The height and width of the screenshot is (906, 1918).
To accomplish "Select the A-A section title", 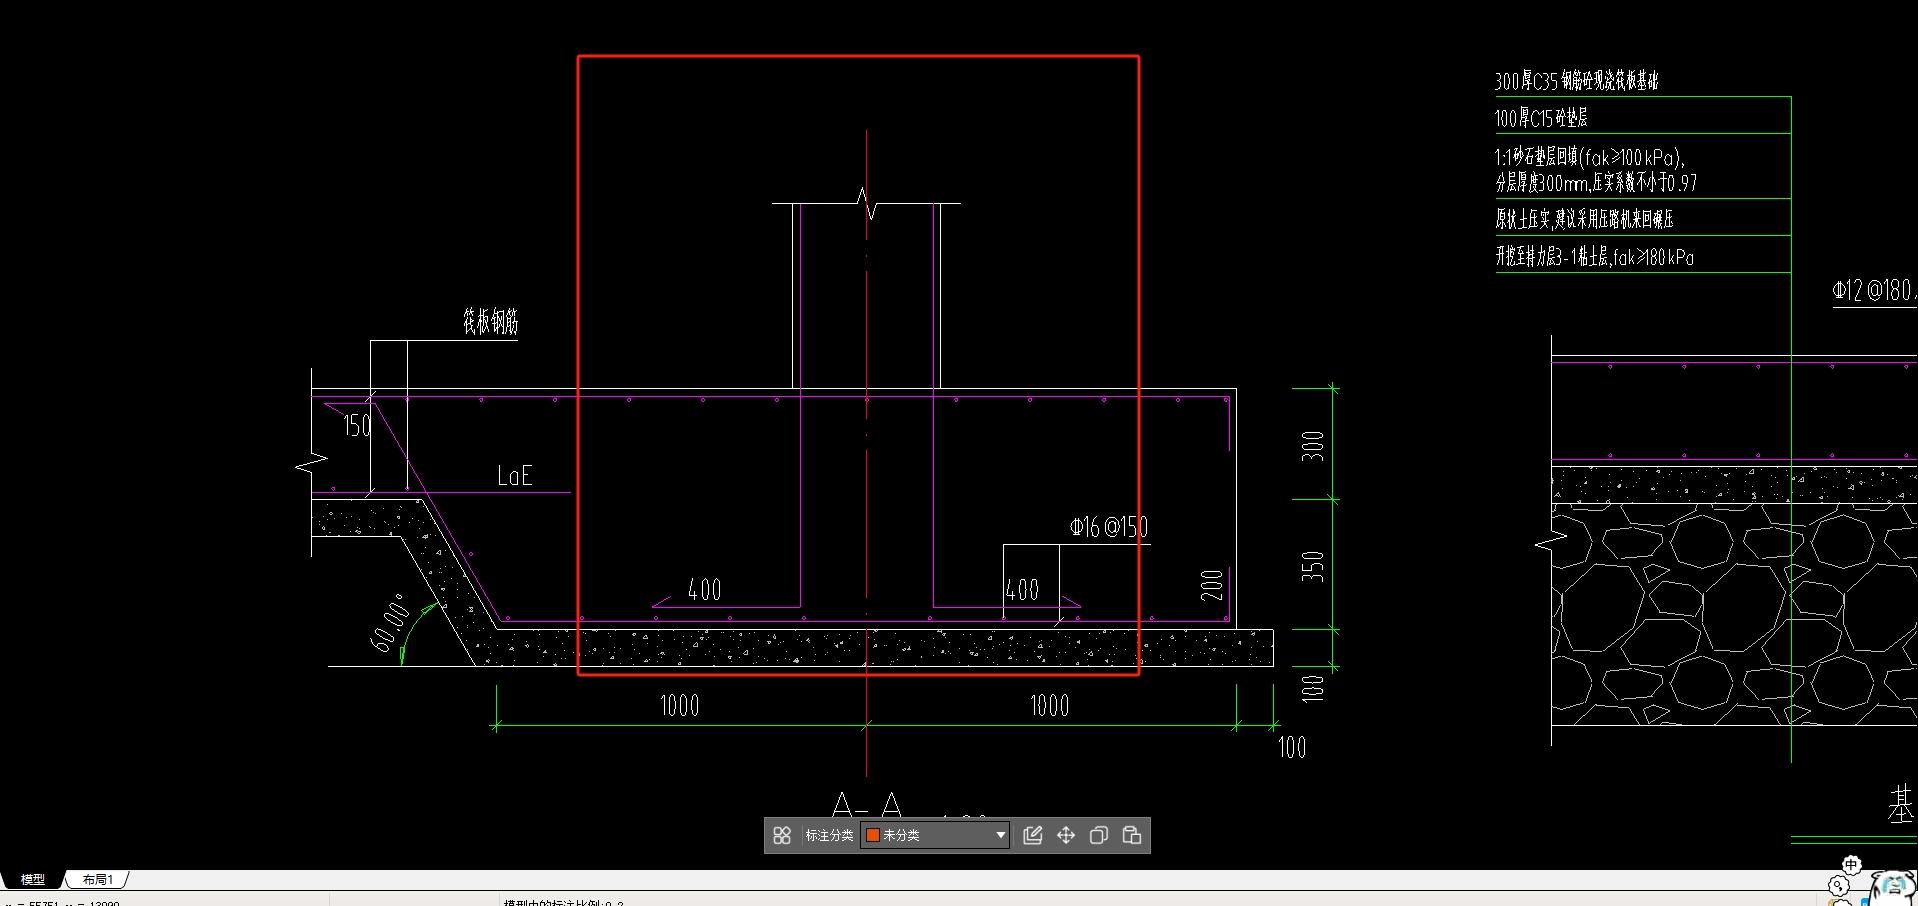I will [867, 806].
